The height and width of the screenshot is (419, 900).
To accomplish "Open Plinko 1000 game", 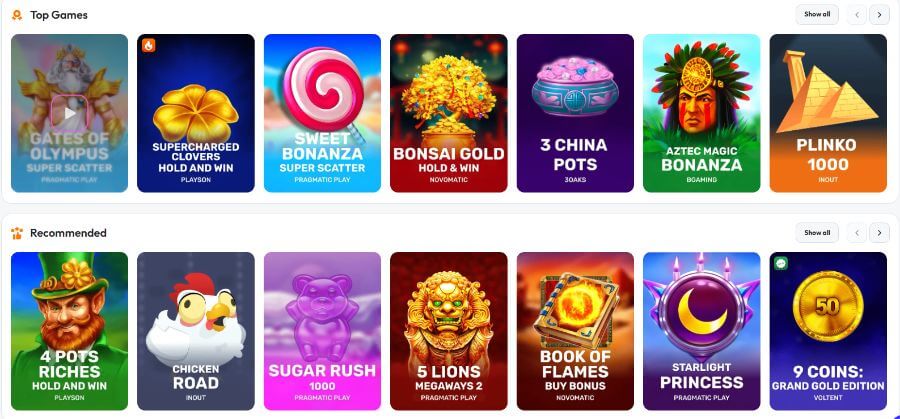I will (x=828, y=113).
